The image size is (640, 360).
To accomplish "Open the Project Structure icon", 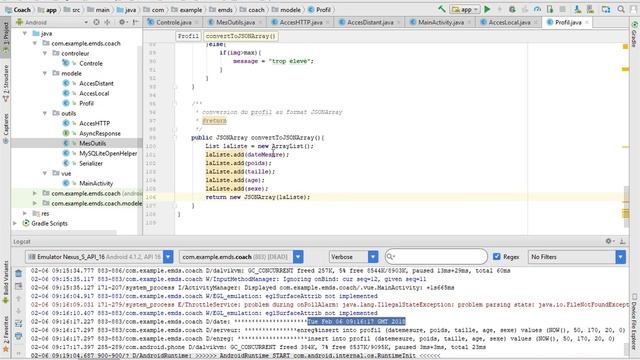I will (606, 9).
